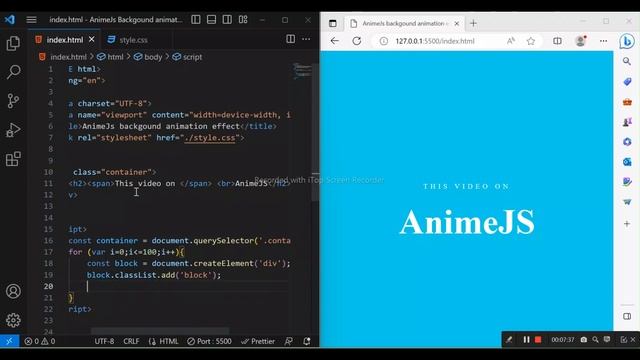Open the Accounts menu in activity bar
This screenshot has width=640, height=360.
[x=13, y=291]
